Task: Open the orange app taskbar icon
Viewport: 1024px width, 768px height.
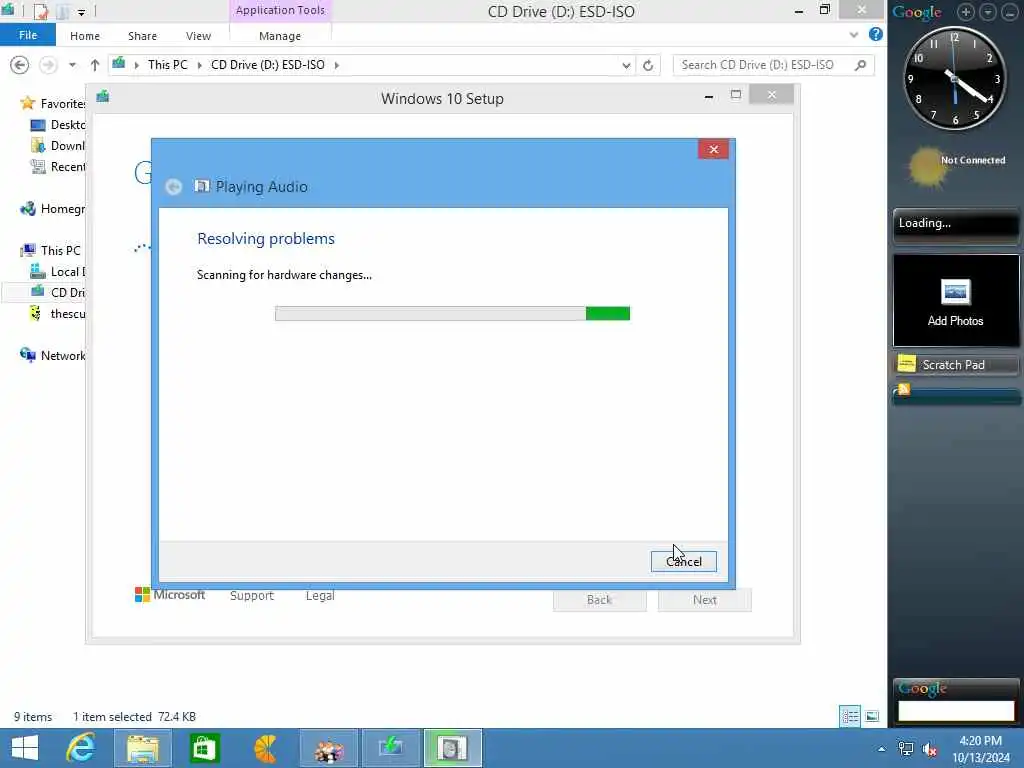Action: [x=266, y=748]
